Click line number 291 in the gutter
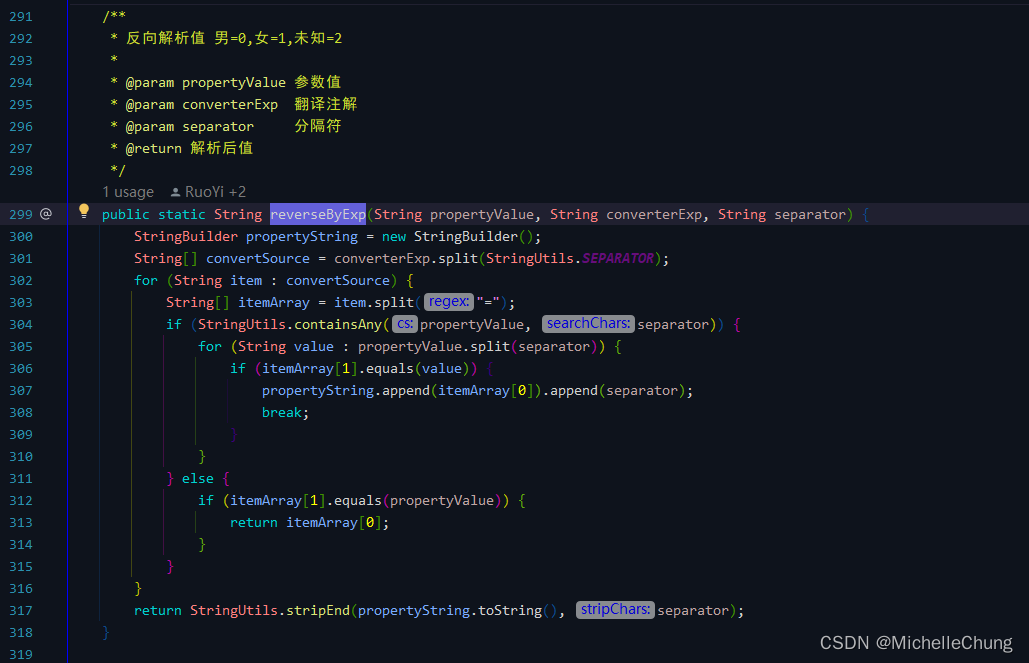The width and height of the screenshot is (1029, 663). [21, 16]
